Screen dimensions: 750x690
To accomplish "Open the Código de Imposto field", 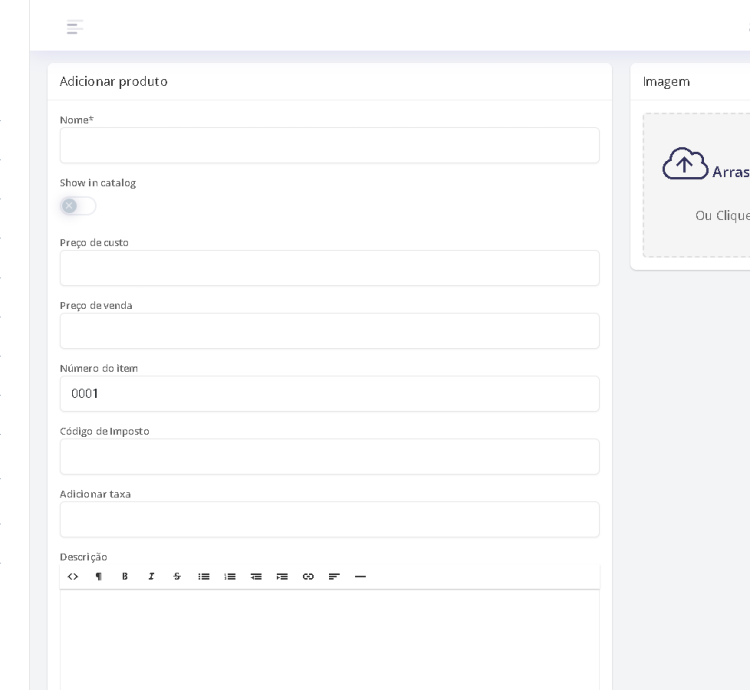I will 329,457.
